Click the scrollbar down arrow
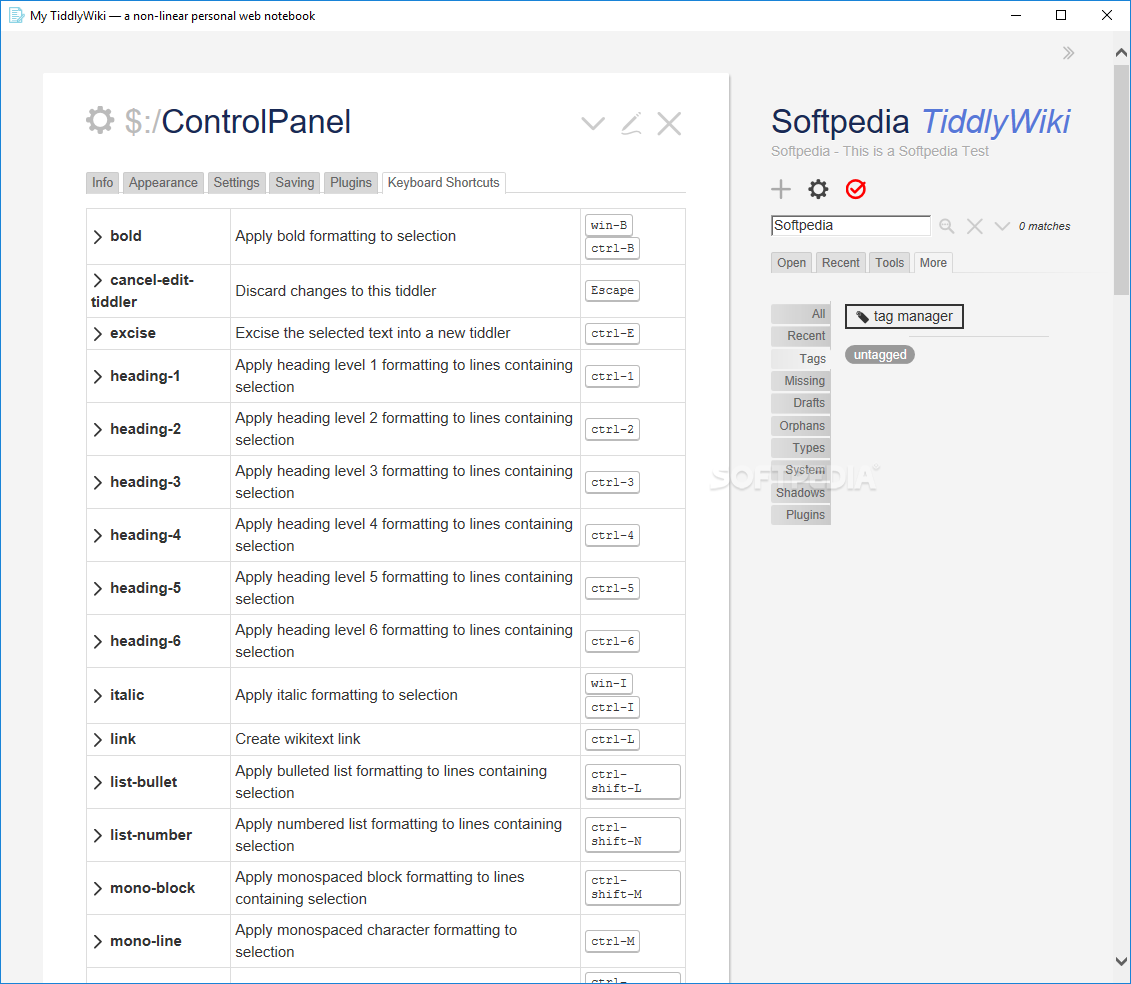This screenshot has width=1131, height=984. tap(1122, 962)
